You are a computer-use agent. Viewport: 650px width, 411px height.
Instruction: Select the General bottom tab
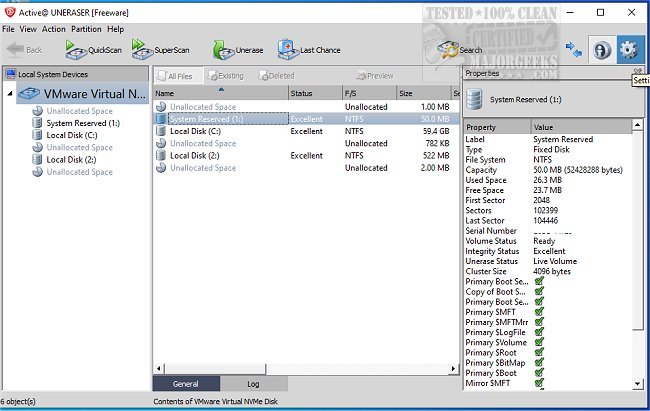click(186, 384)
